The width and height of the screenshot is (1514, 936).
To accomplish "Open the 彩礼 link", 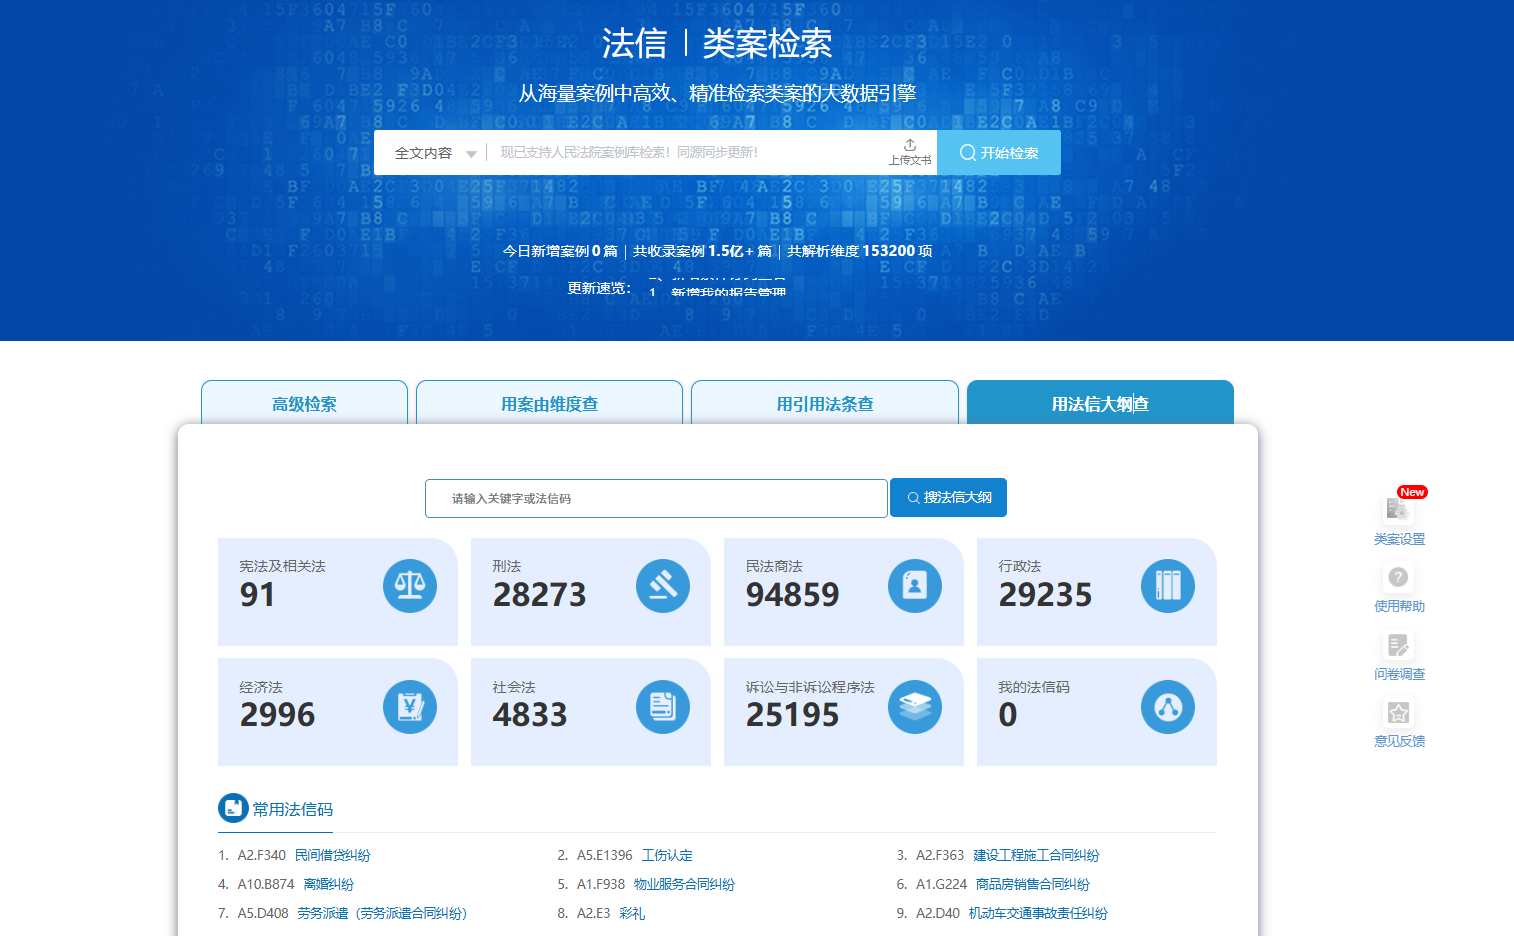I will click(632, 913).
